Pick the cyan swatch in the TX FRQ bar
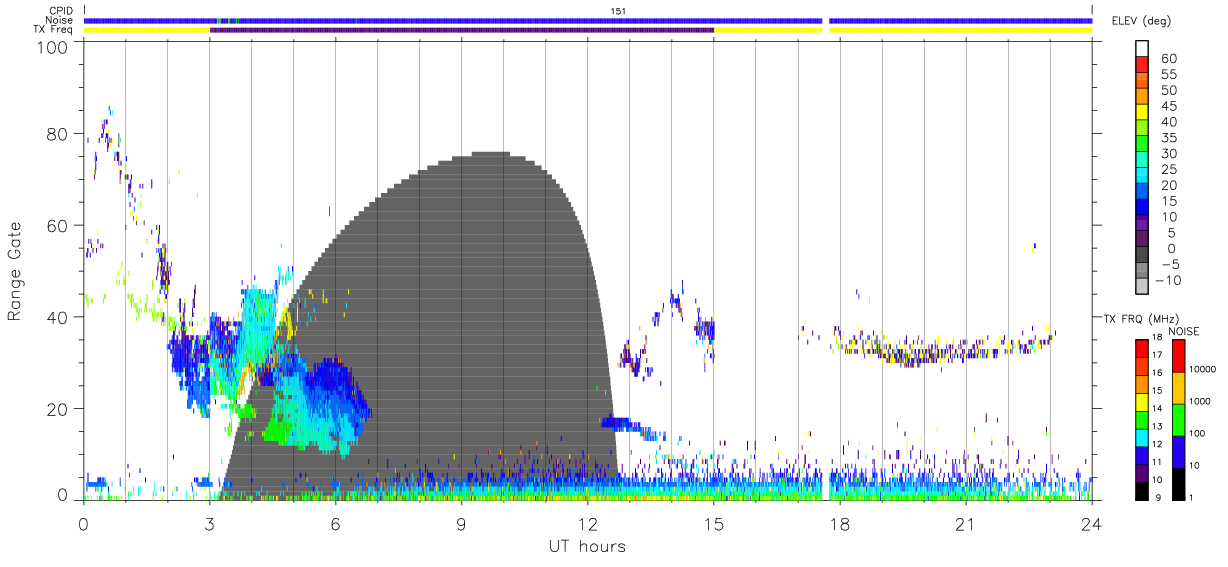The image size is (1228, 567). [x=1142, y=438]
